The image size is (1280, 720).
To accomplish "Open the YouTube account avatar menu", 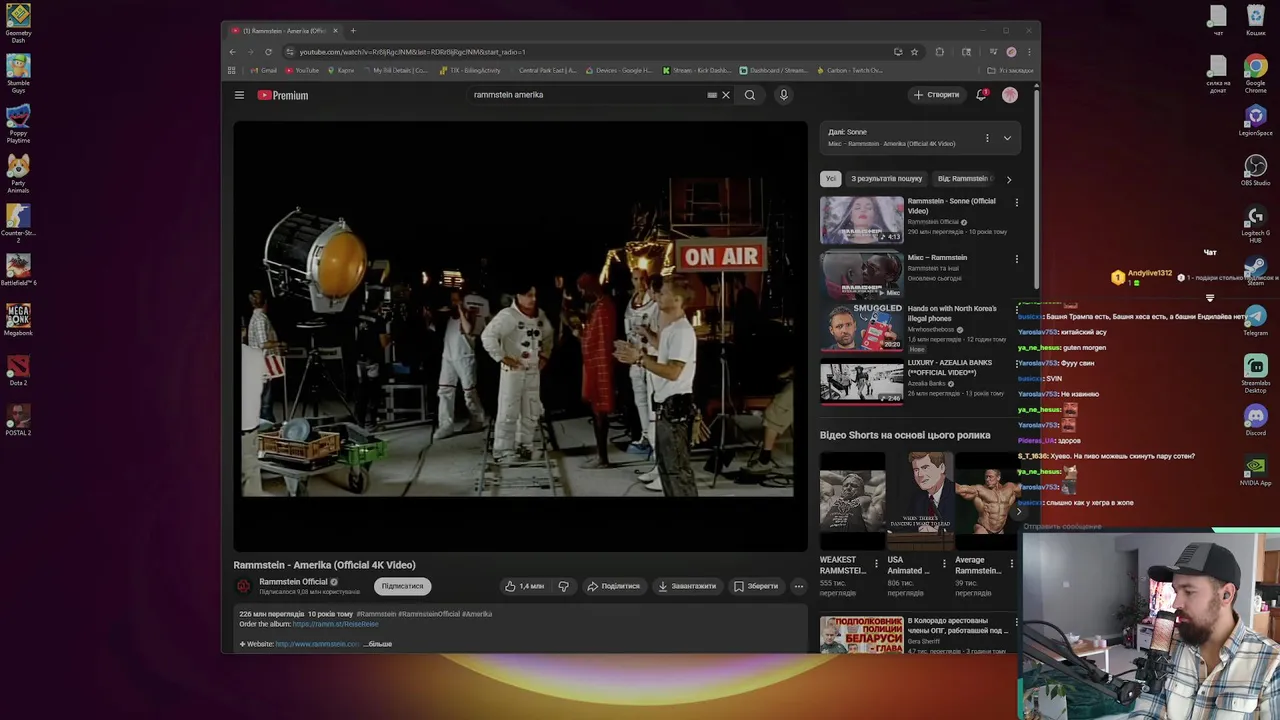I will (1010, 95).
